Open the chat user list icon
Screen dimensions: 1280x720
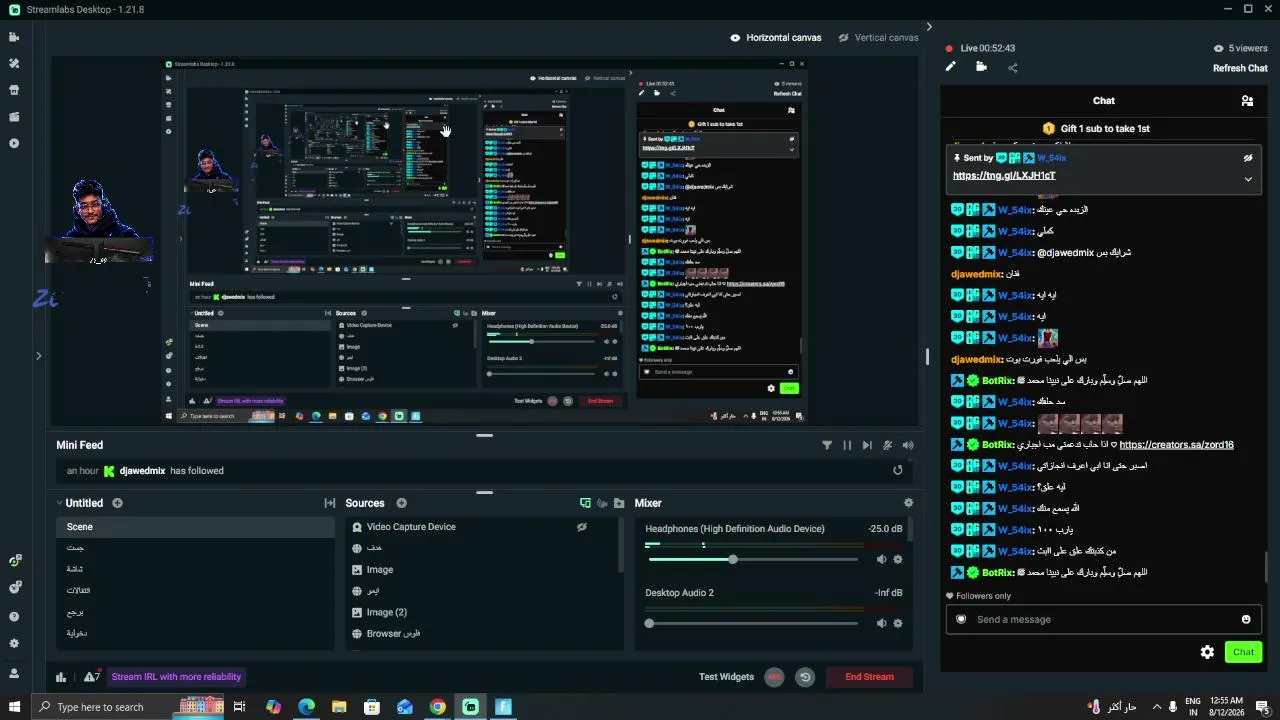tap(1247, 101)
